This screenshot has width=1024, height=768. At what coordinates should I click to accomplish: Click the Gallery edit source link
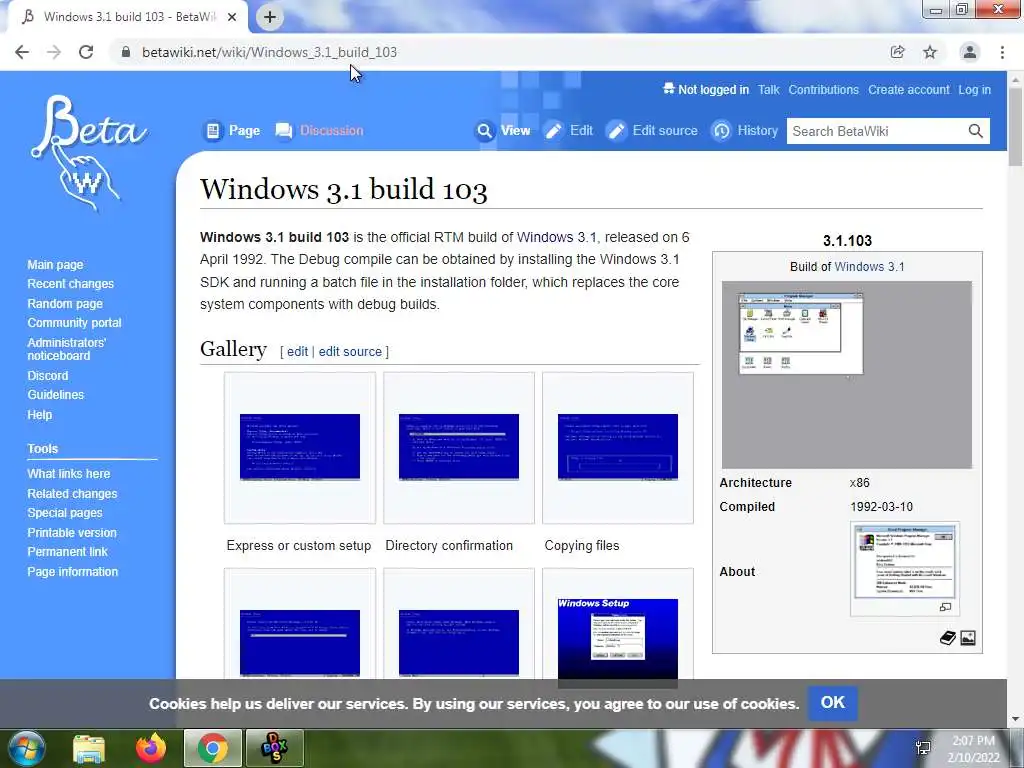350,351
